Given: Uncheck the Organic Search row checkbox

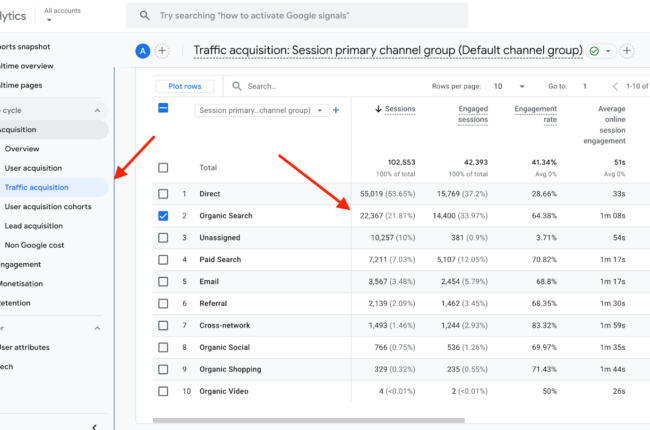Looking at the screenshot, I should pos(163,216).
